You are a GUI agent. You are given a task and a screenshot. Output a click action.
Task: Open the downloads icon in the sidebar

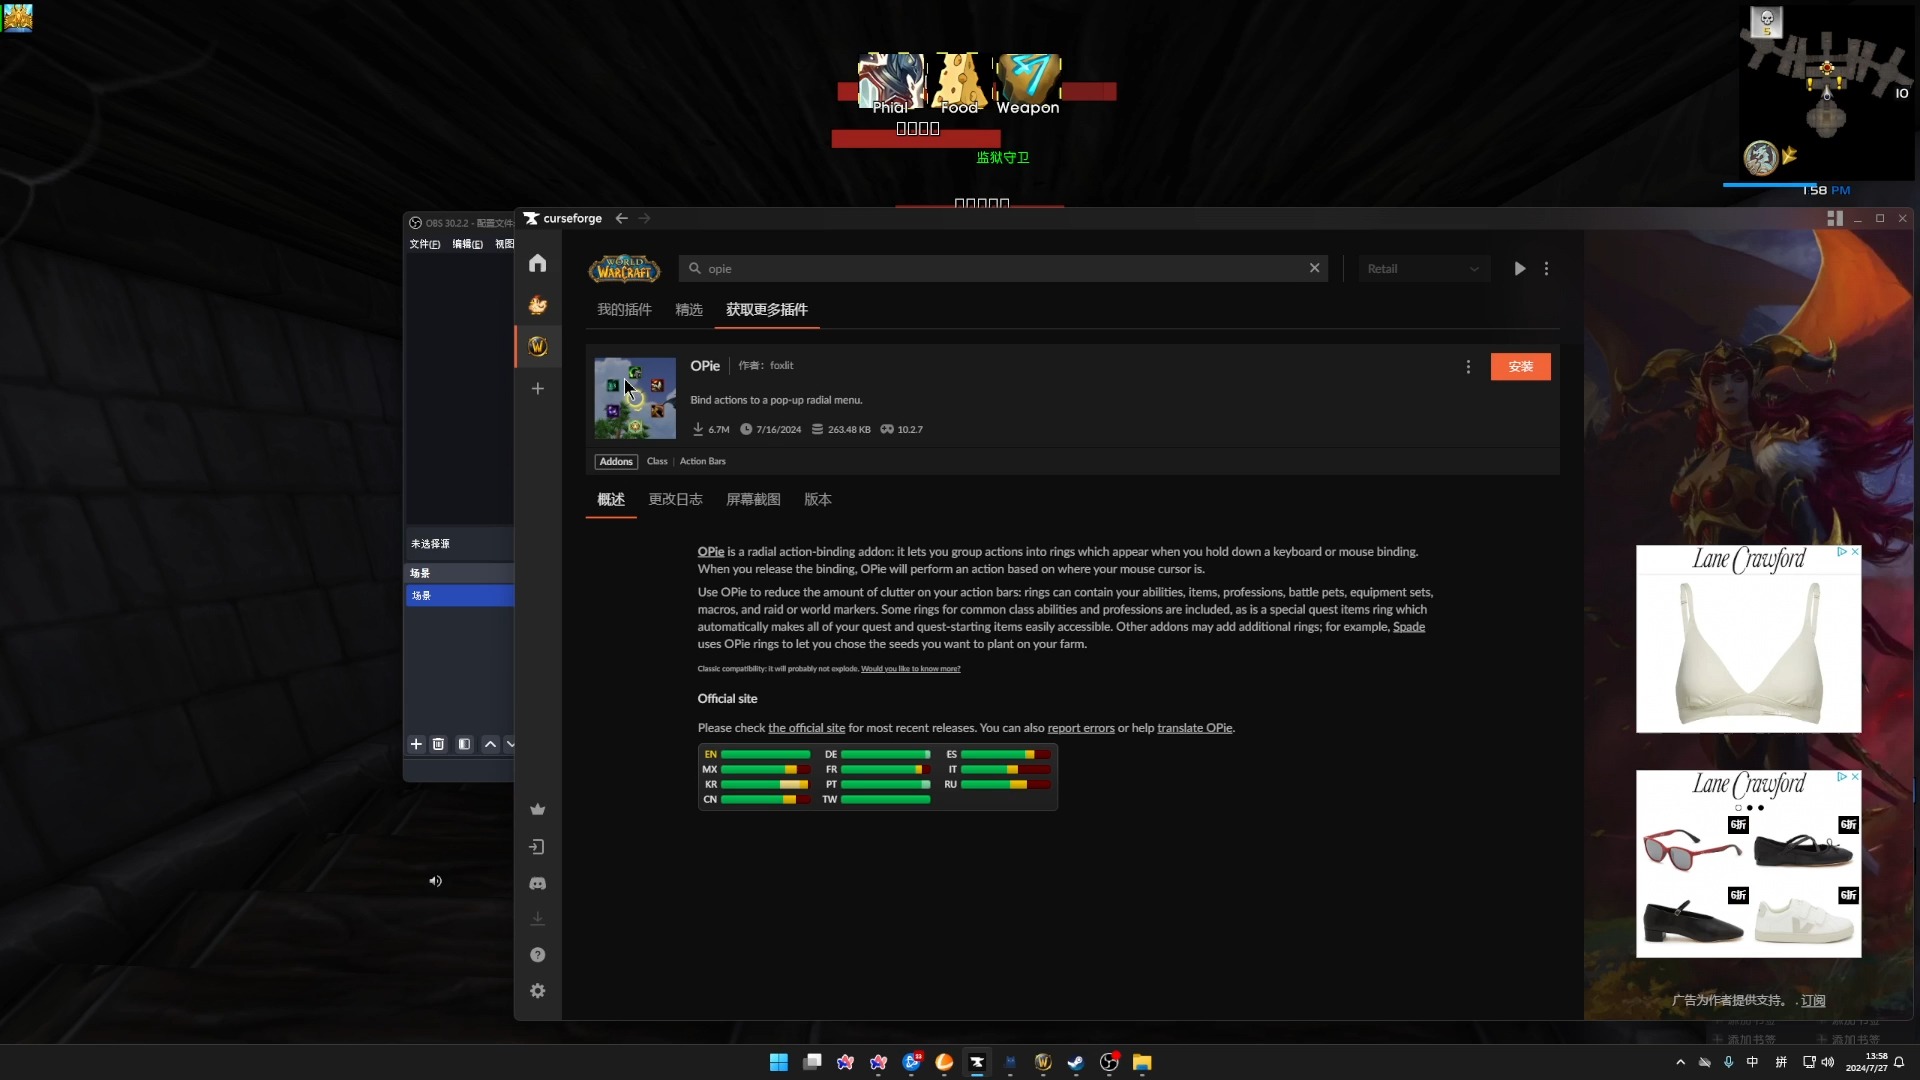pyautogui.click(x=538, y=919)
